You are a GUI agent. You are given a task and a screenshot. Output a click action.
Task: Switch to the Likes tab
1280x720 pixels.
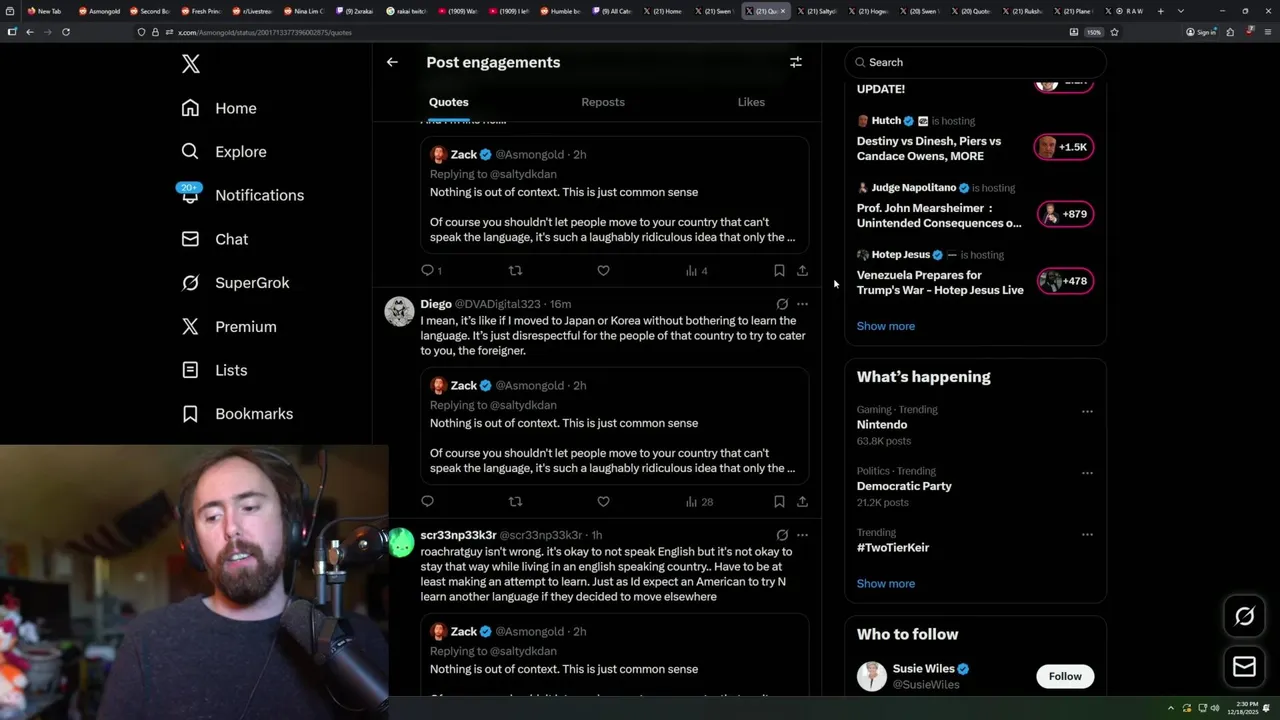(x=751, y=102)
